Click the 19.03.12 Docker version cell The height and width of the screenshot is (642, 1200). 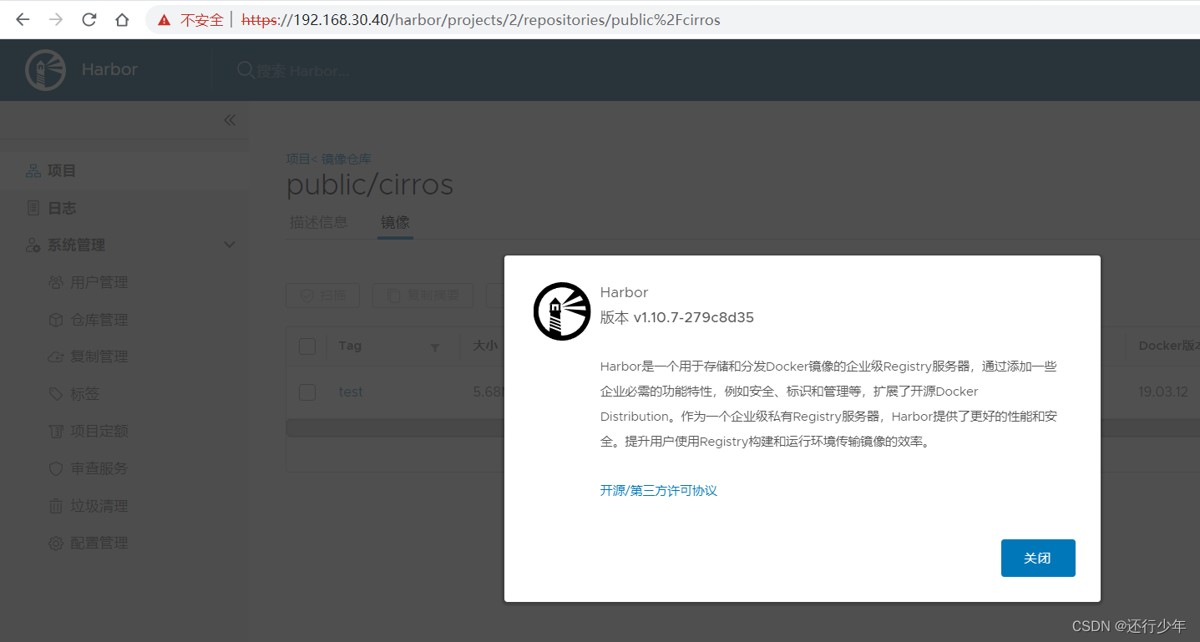pyautogui.click(x=1161, y=392)
